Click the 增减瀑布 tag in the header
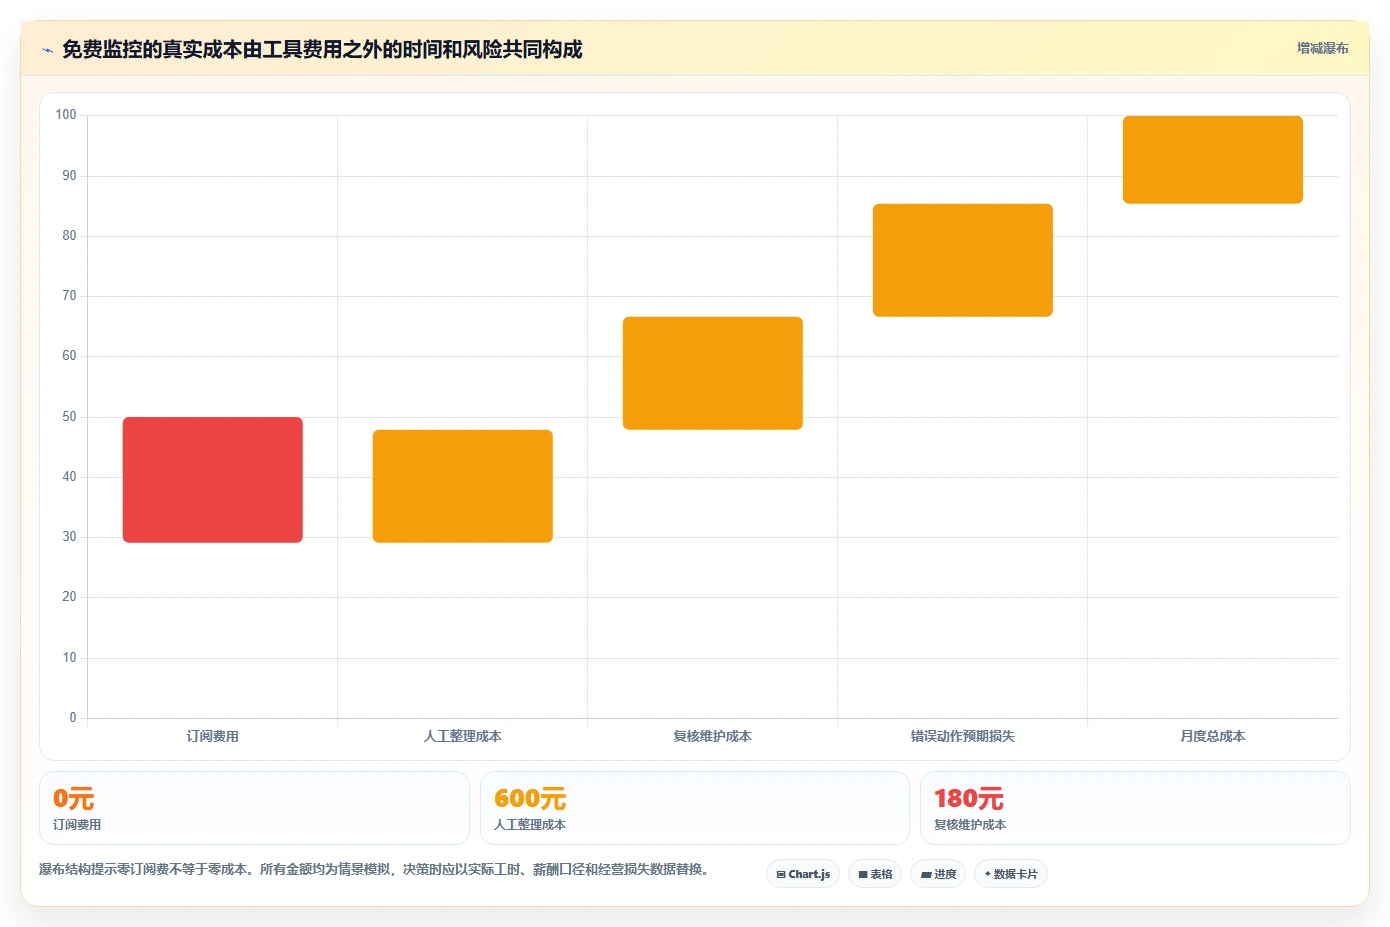Screen dimensions: 1390x927 tap(1322, 48)
